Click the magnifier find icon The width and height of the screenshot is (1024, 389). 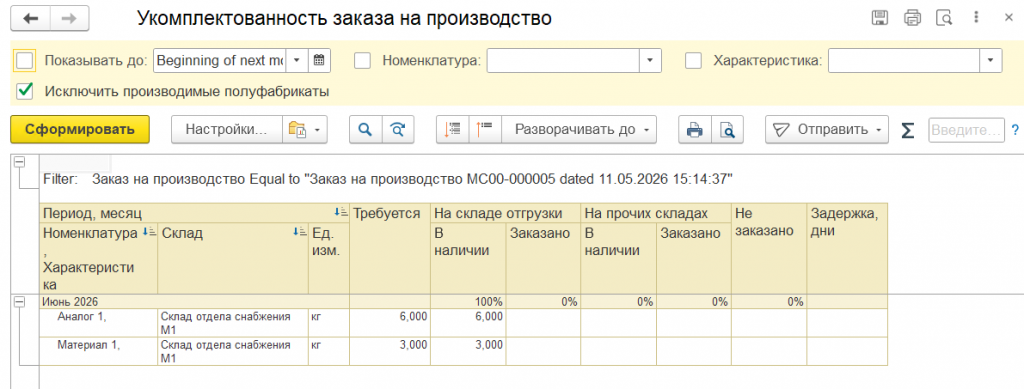coord(365,129)
